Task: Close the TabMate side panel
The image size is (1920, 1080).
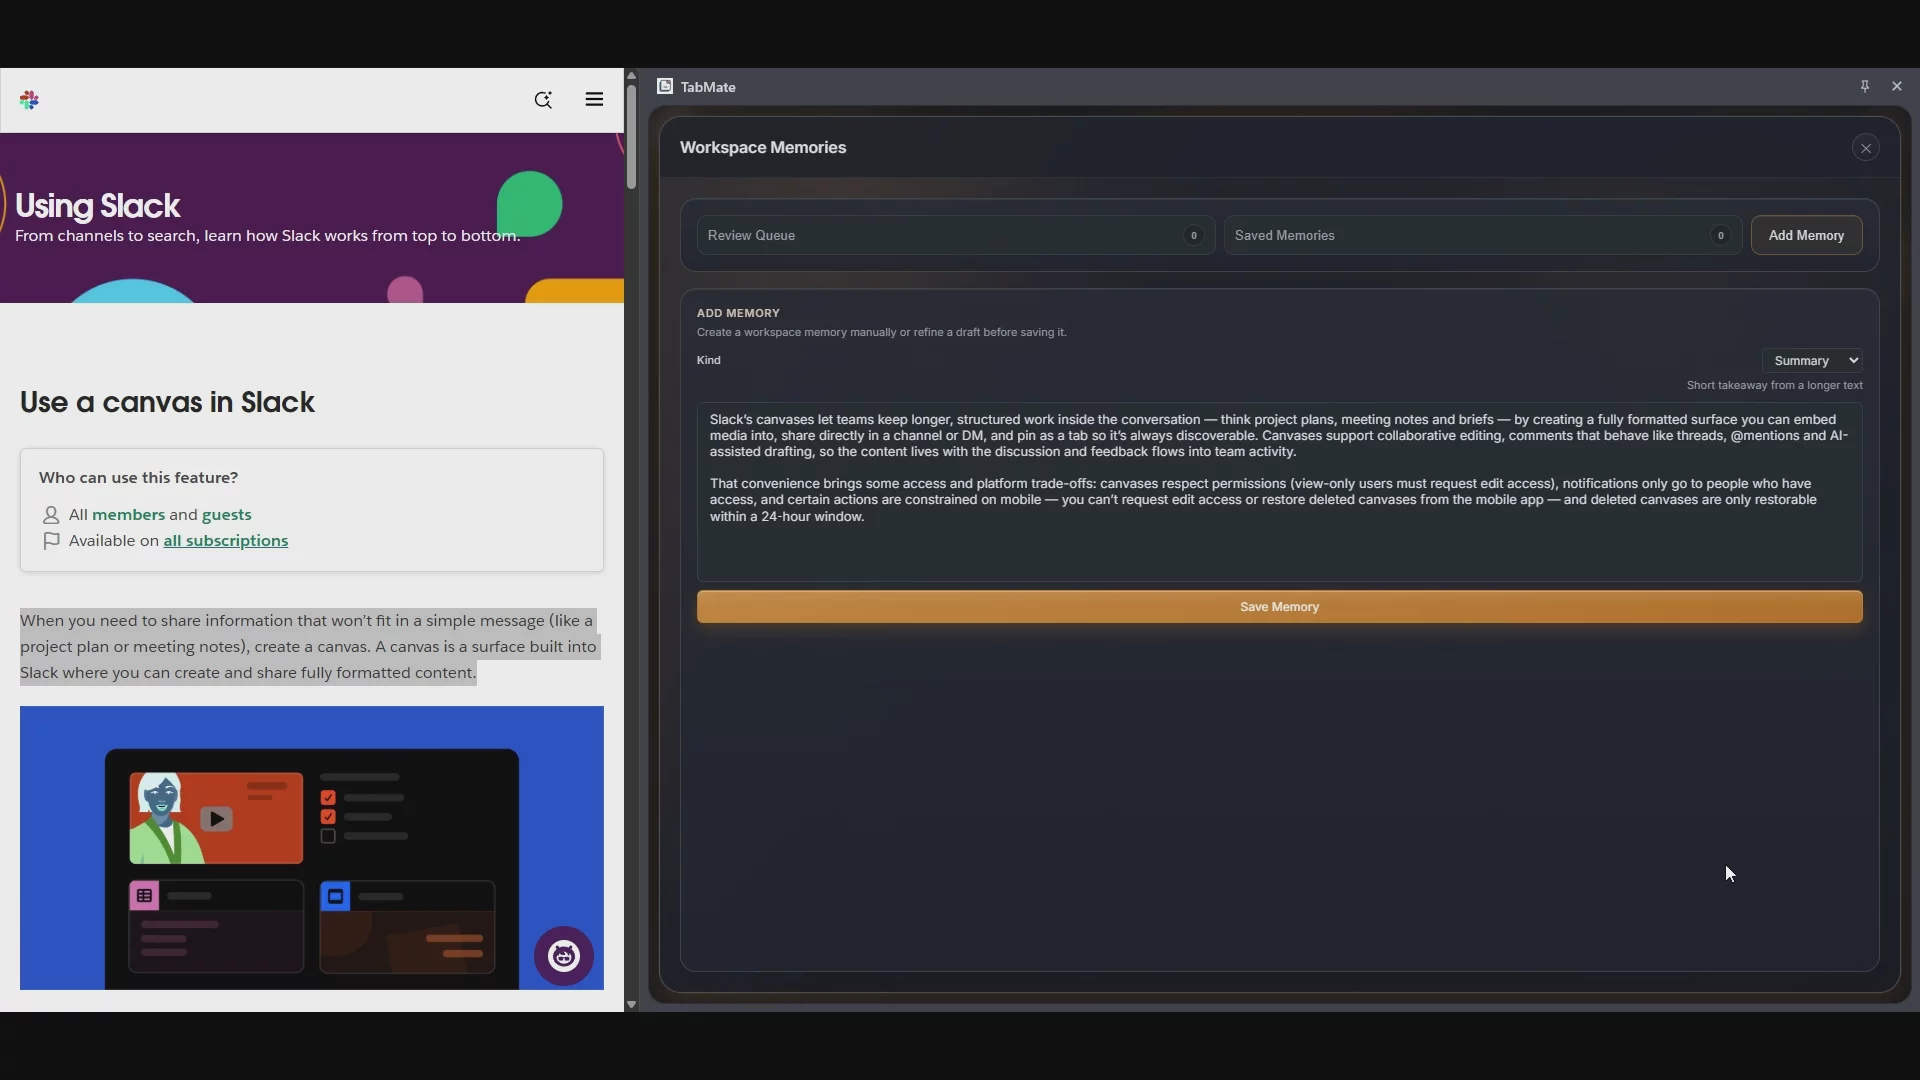Action: click(x=1897, y=86)
